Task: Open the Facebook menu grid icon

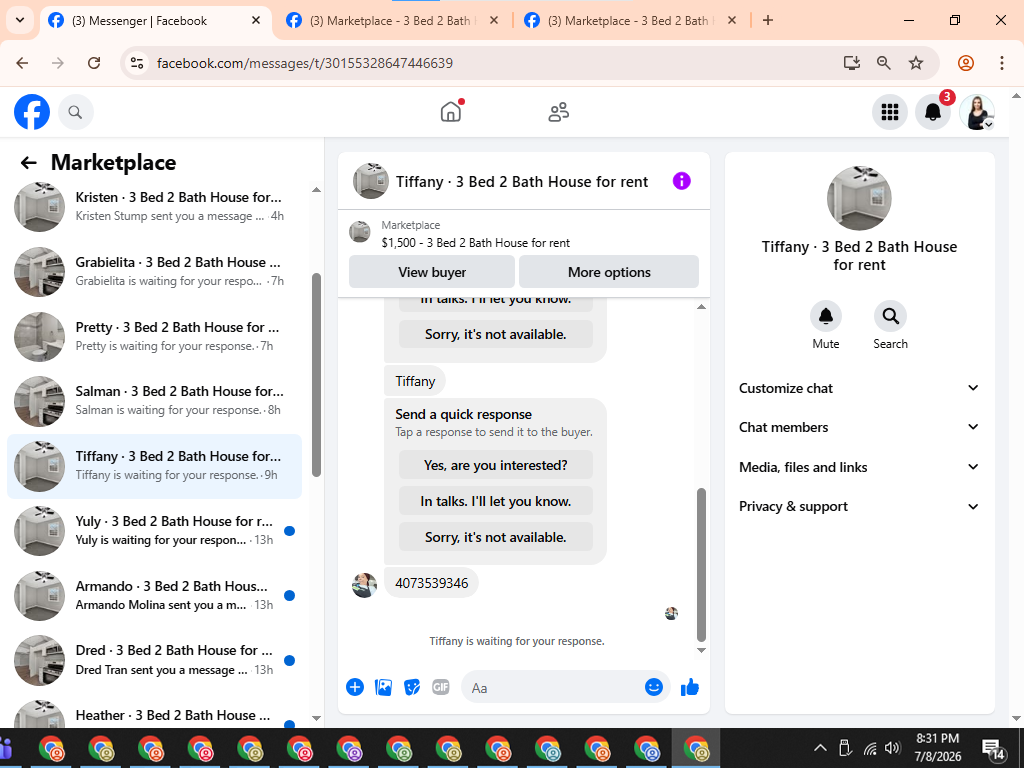Action: coord(889,112)
